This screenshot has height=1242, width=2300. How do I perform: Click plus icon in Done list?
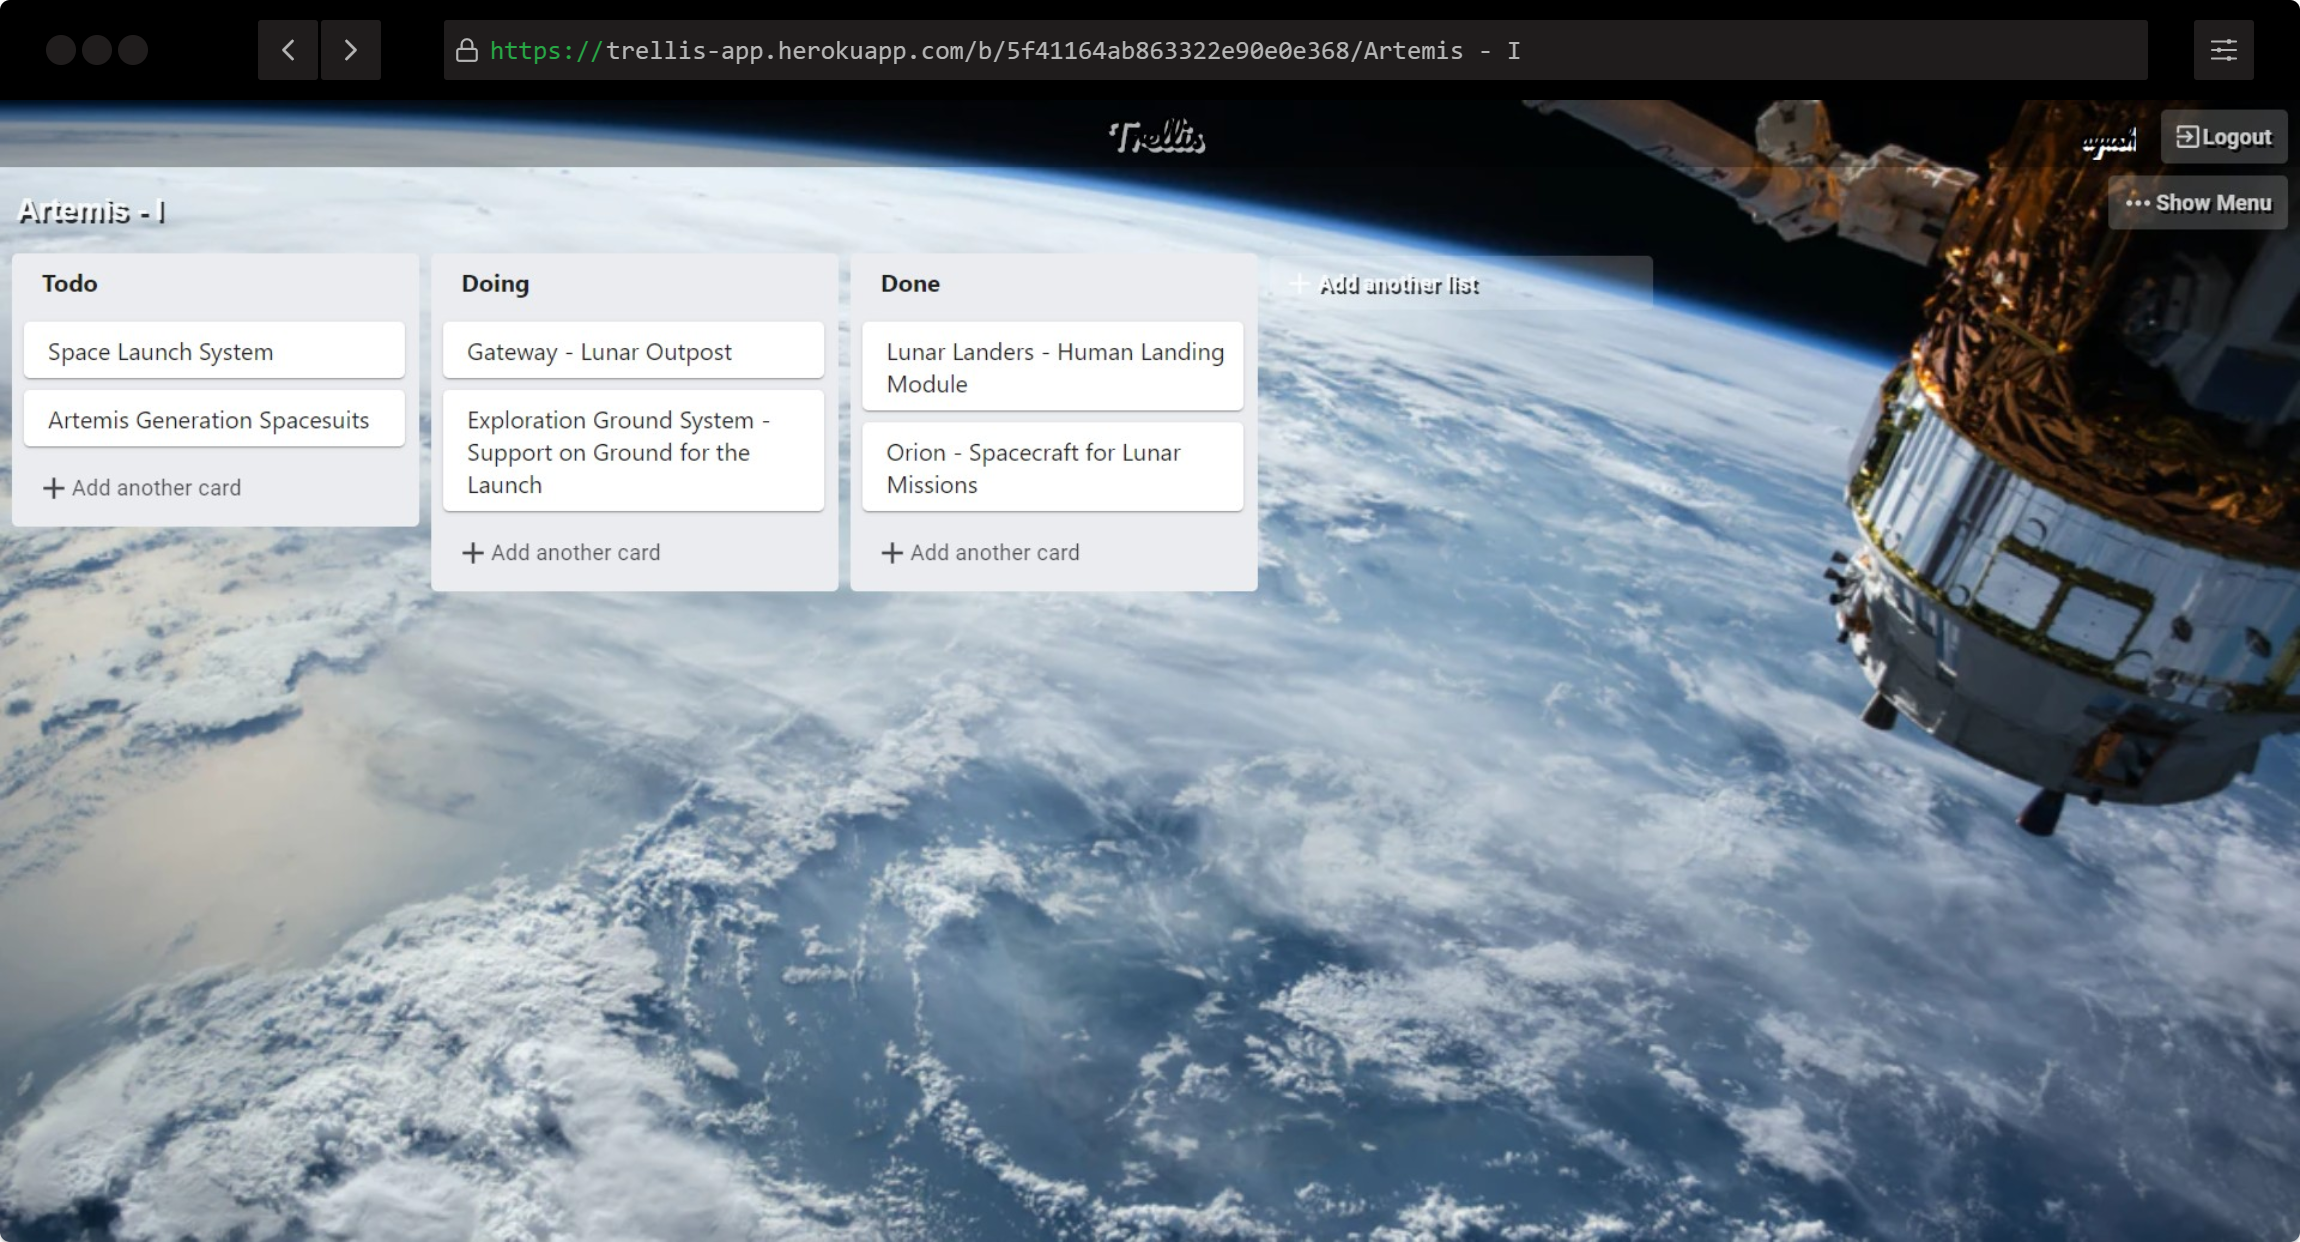892,553
